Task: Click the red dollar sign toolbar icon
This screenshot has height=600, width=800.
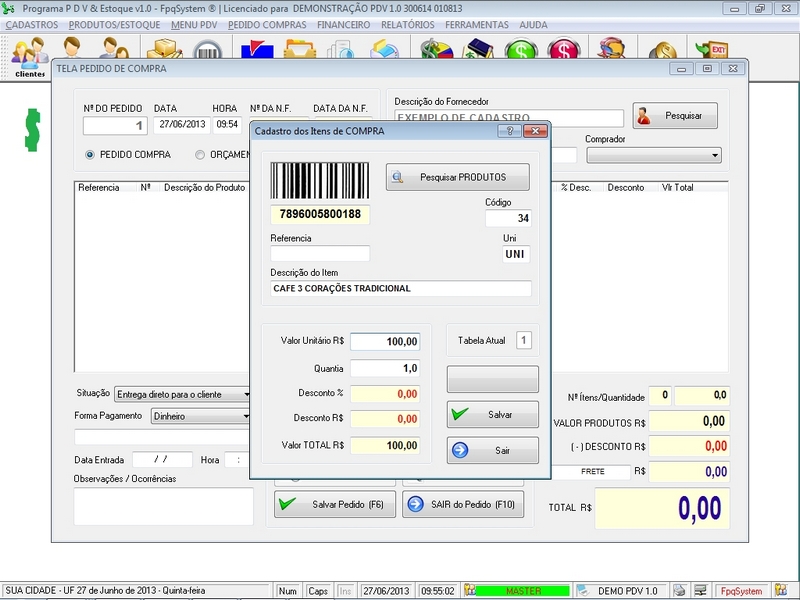Action: click(x=564, y=50)
